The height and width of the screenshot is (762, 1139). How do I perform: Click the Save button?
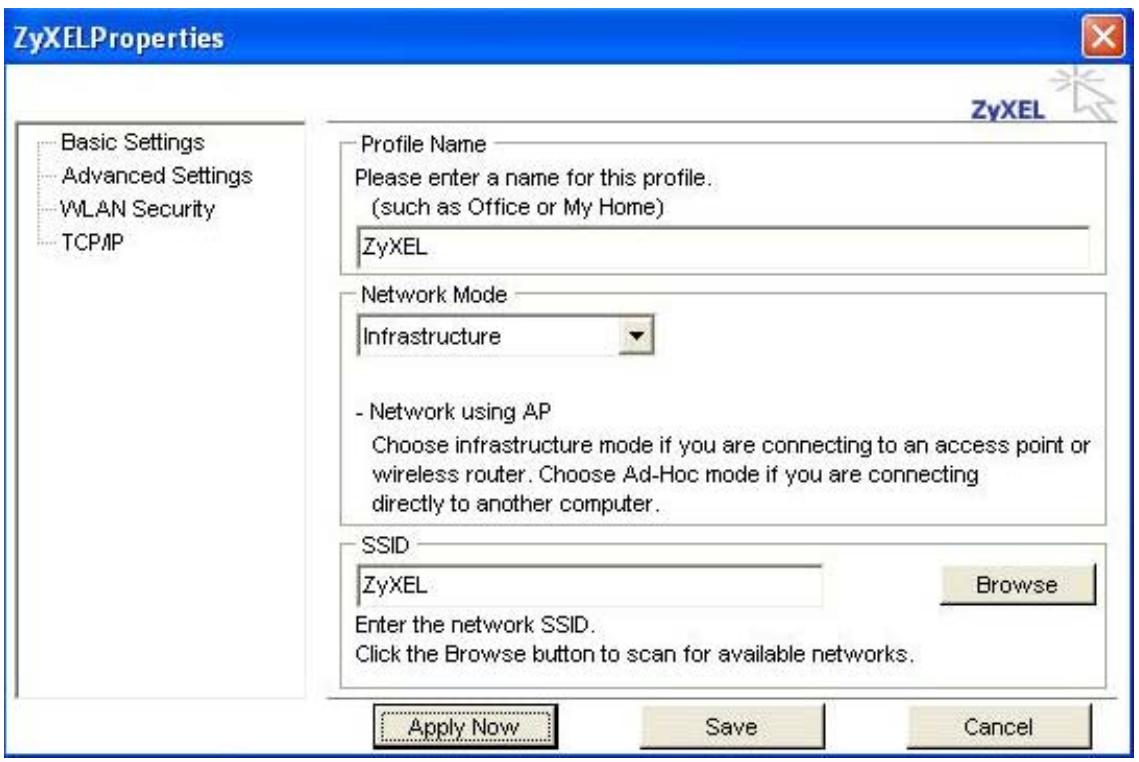click(x=731, y=726)
